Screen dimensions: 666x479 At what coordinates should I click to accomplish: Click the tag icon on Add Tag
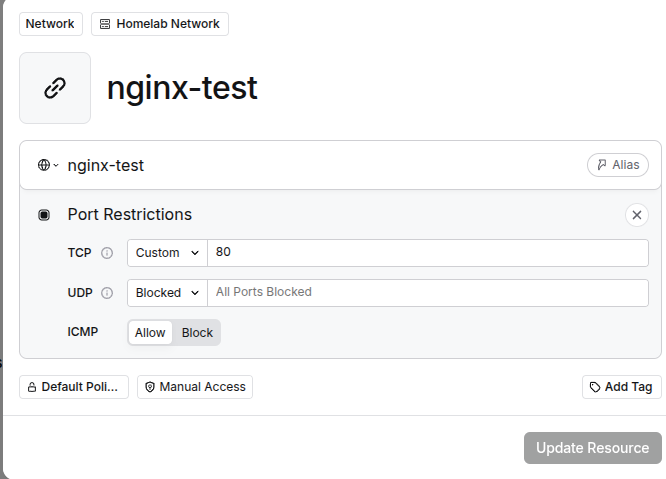tap(595, 387)
